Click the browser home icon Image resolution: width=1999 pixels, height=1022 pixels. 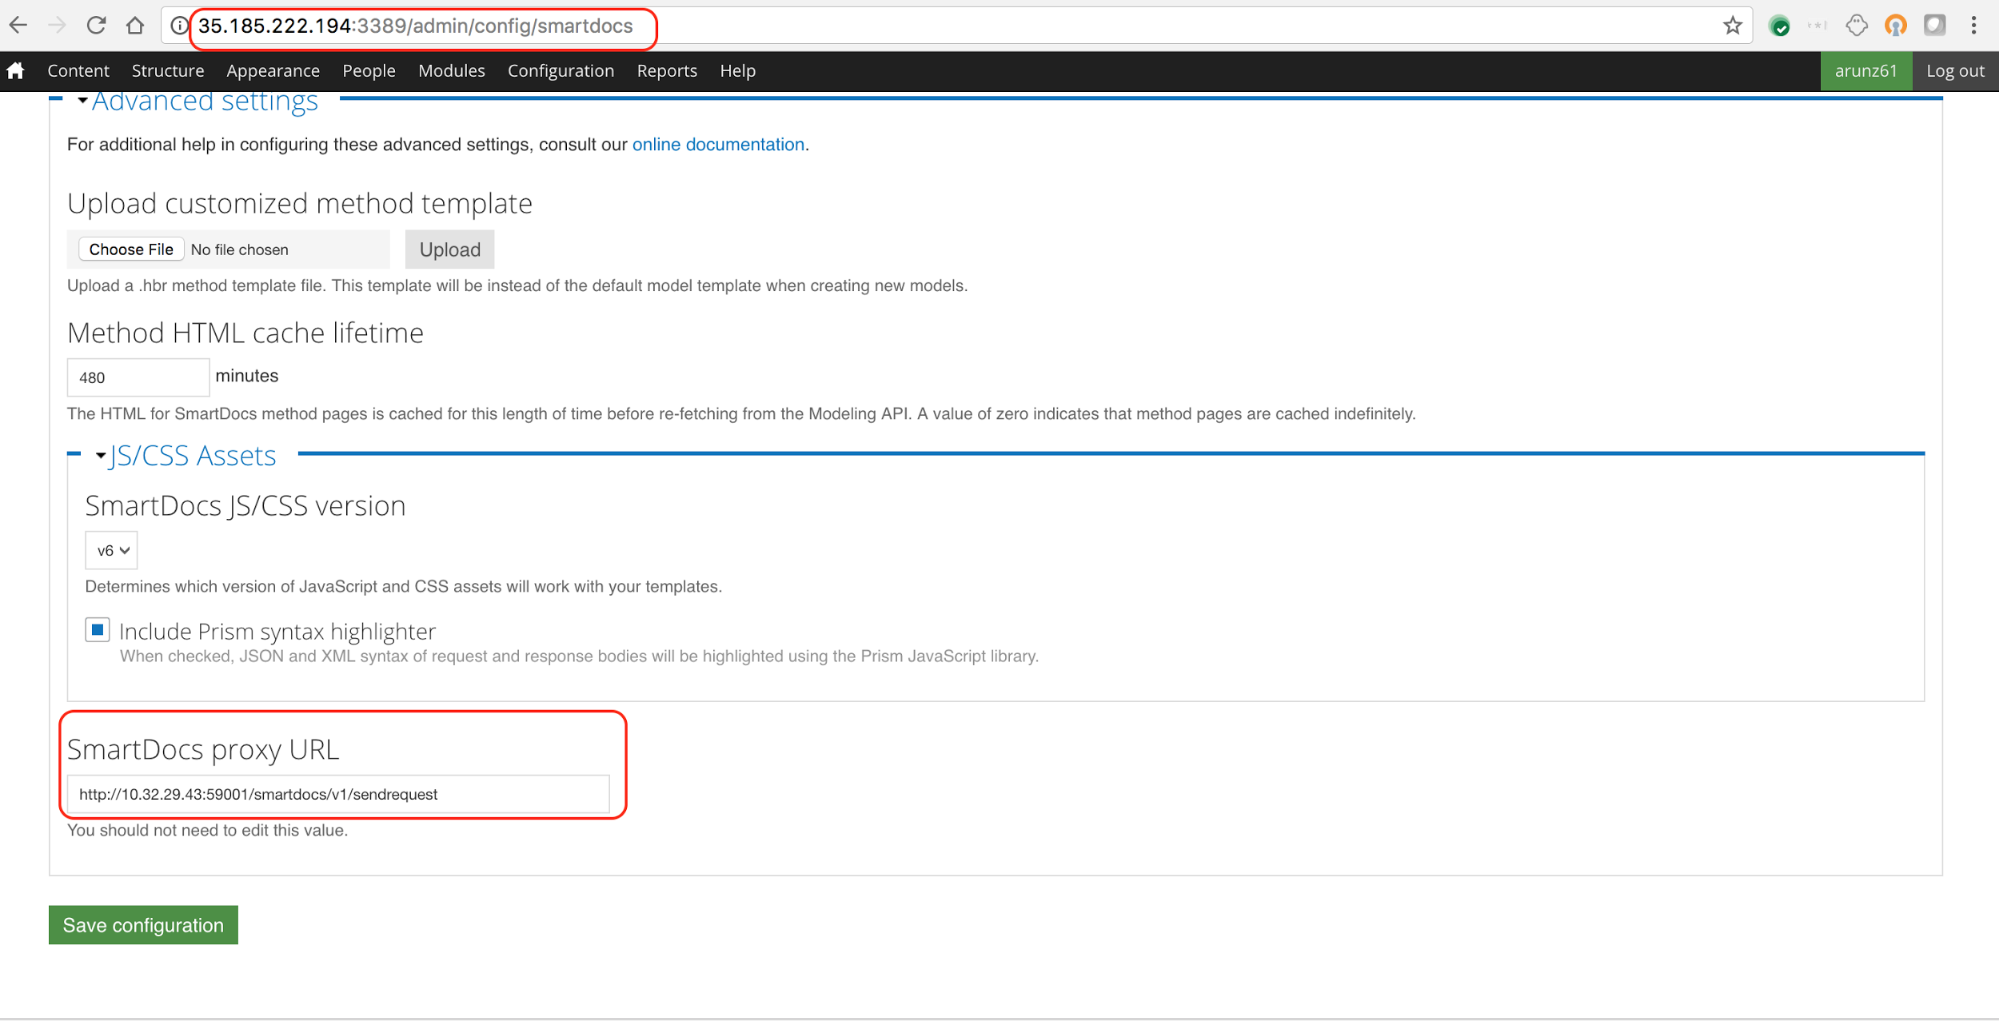135,26
